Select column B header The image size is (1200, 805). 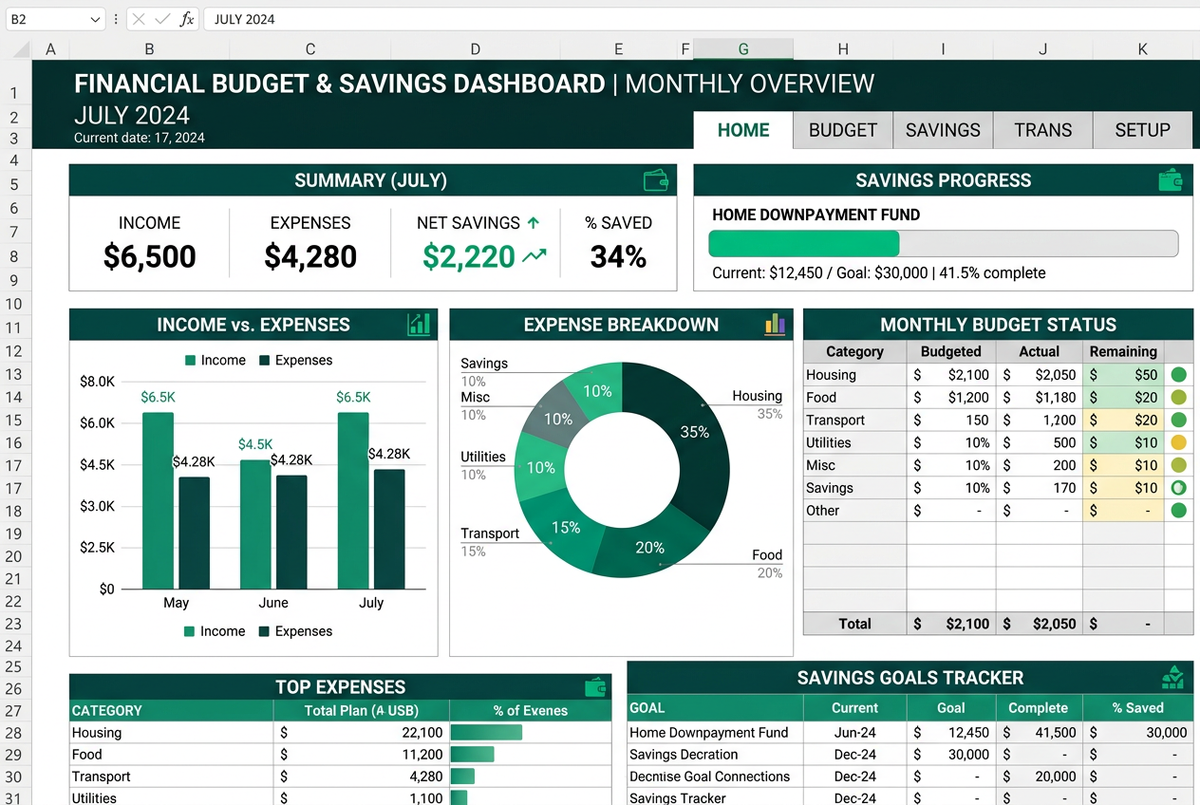pyautogui.click(x=149, y=49)
